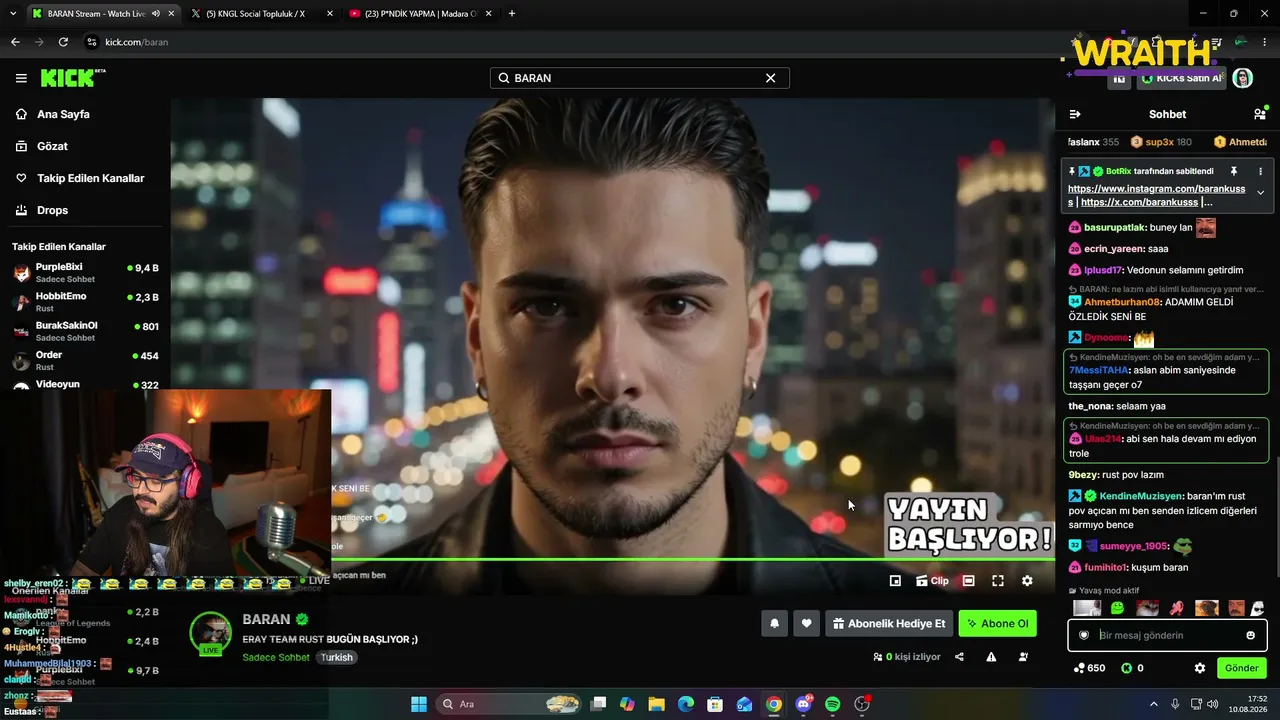1280x720 pixels.
Task: Switch to the YouTube Madara tab
Action: pyautogui.click(x=420, y=14)
